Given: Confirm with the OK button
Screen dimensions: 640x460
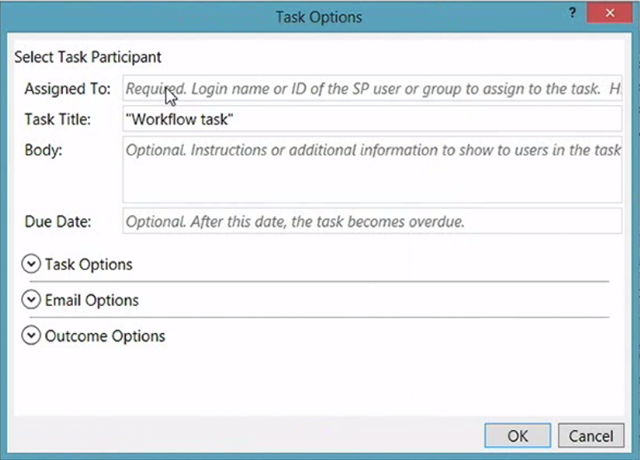Looking at the screenshot, I should [518, 436].
